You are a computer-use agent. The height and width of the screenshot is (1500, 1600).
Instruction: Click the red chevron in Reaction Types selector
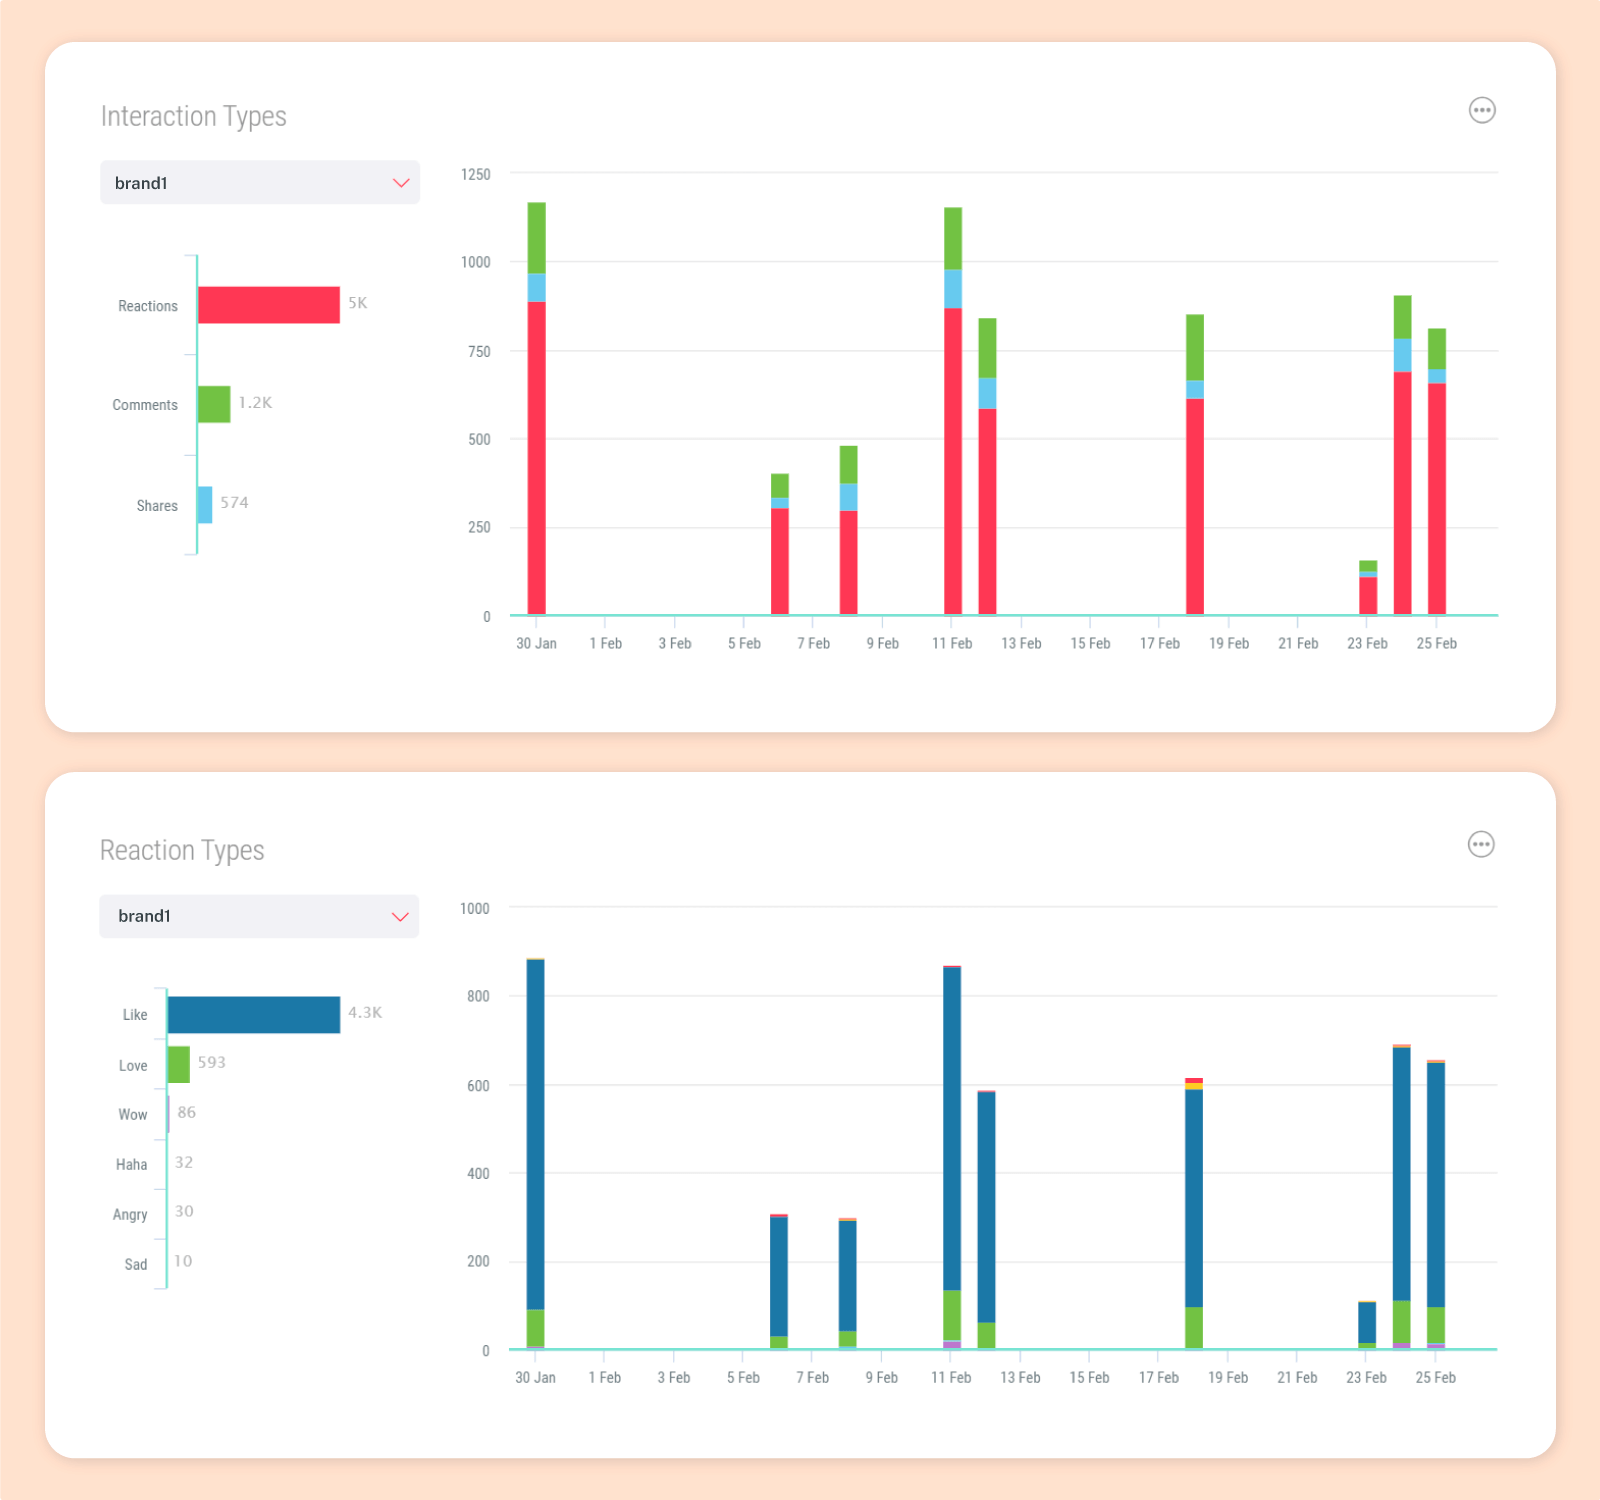click(400, 917)
